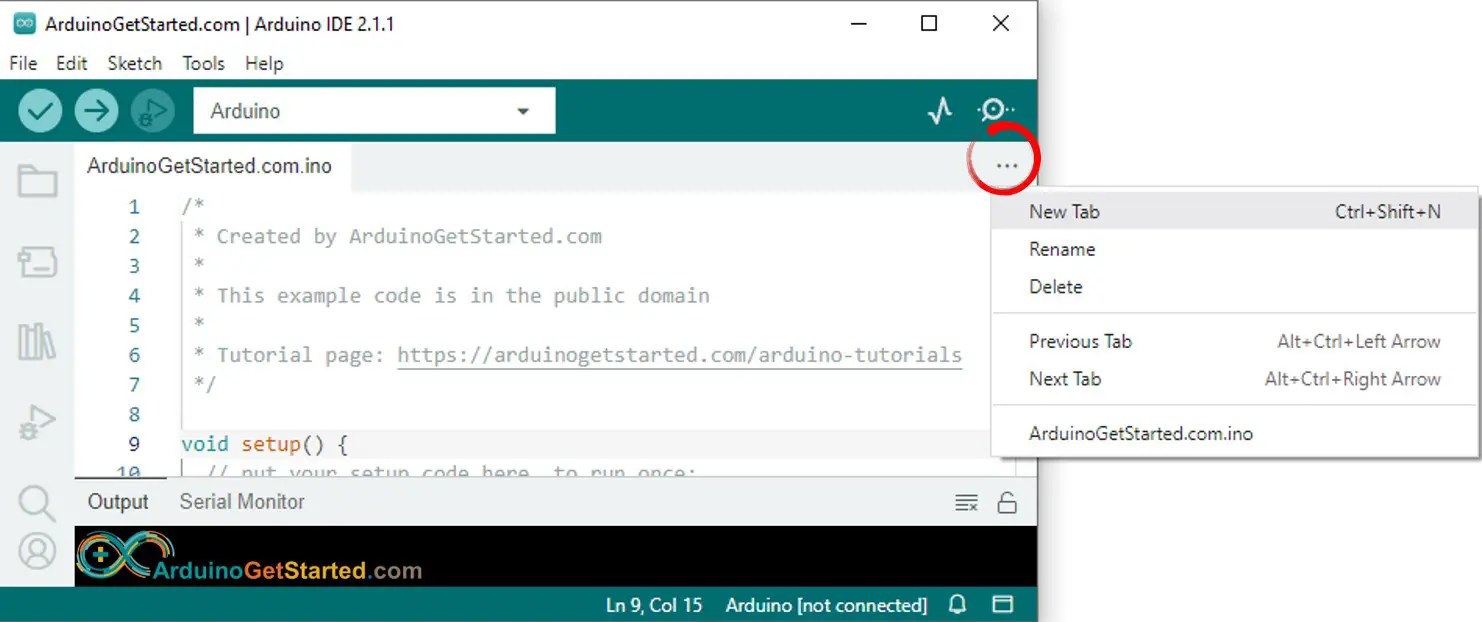The image size is (1482, 622).
Task: Start debugging with the debug button
Action: click(x=152, y=111)
